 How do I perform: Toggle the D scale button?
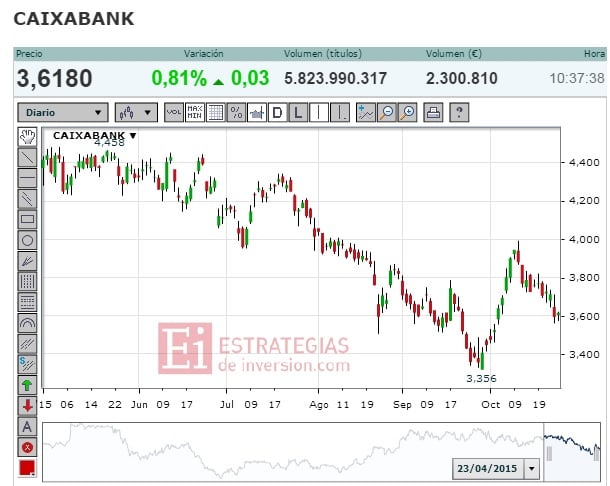tap(277, 112)
